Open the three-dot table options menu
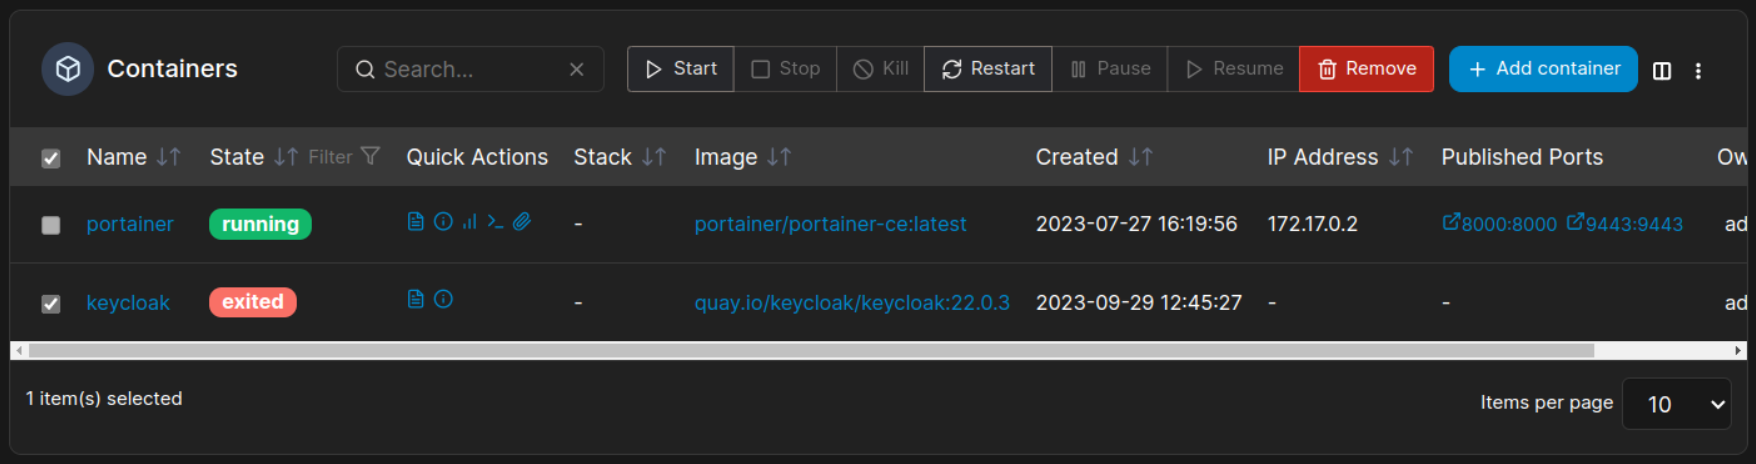The height and width of the screenshot is (464, 1756). (x=1698, y=70)
